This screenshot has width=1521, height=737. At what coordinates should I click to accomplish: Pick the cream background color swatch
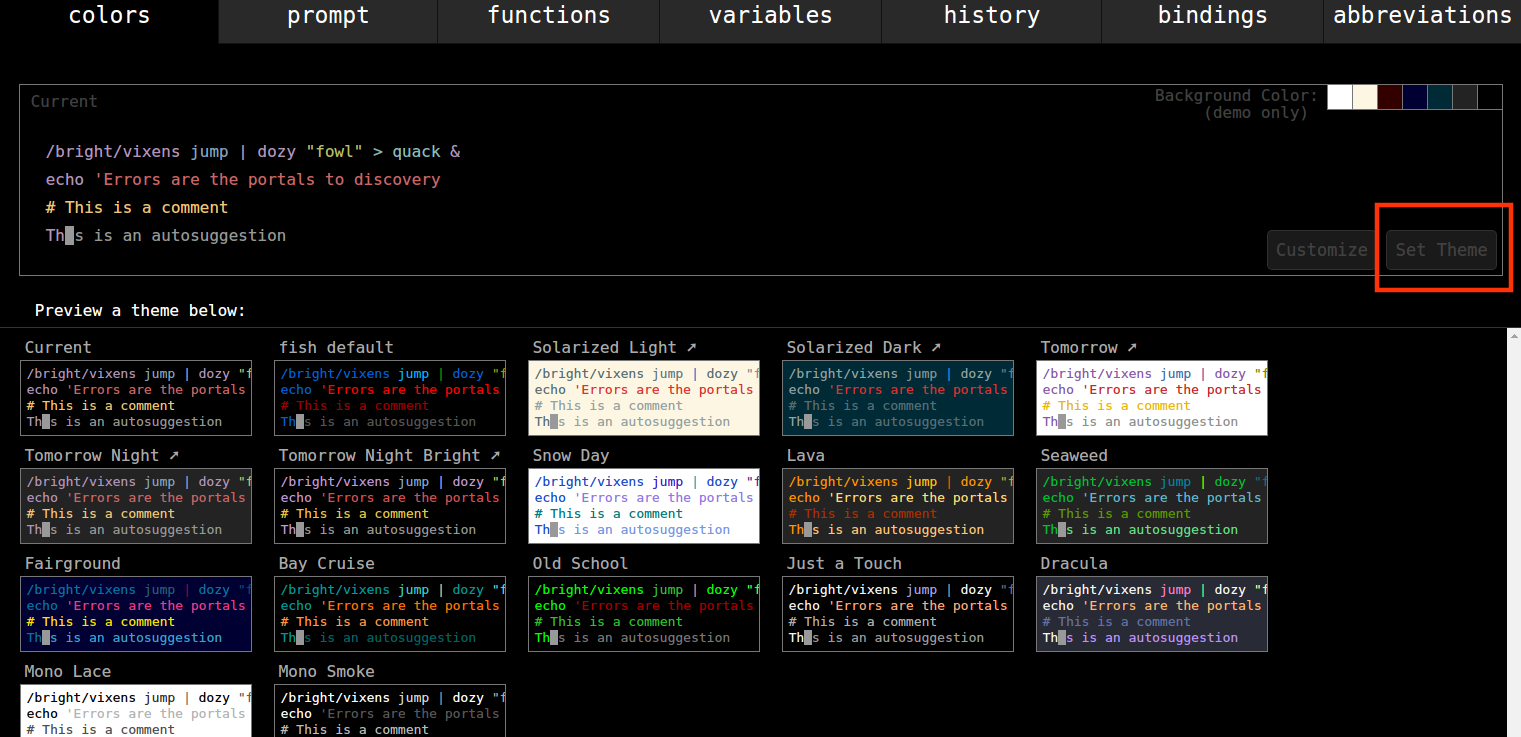point(1365,97)
